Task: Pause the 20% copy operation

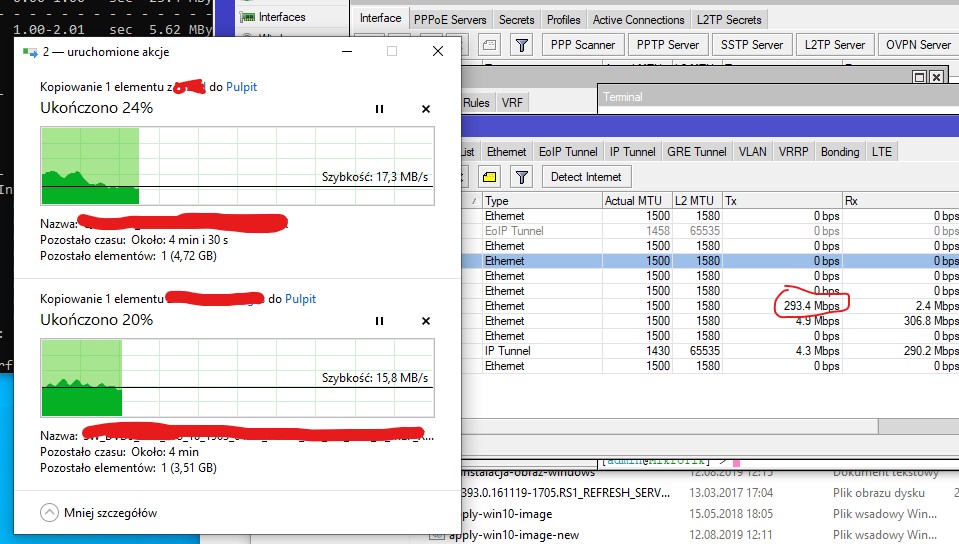Action: tap(379, 321)
